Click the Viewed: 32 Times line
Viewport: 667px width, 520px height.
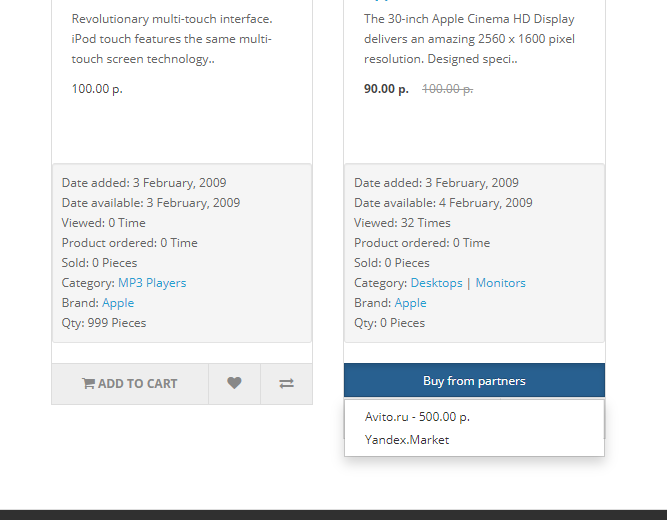402,223
